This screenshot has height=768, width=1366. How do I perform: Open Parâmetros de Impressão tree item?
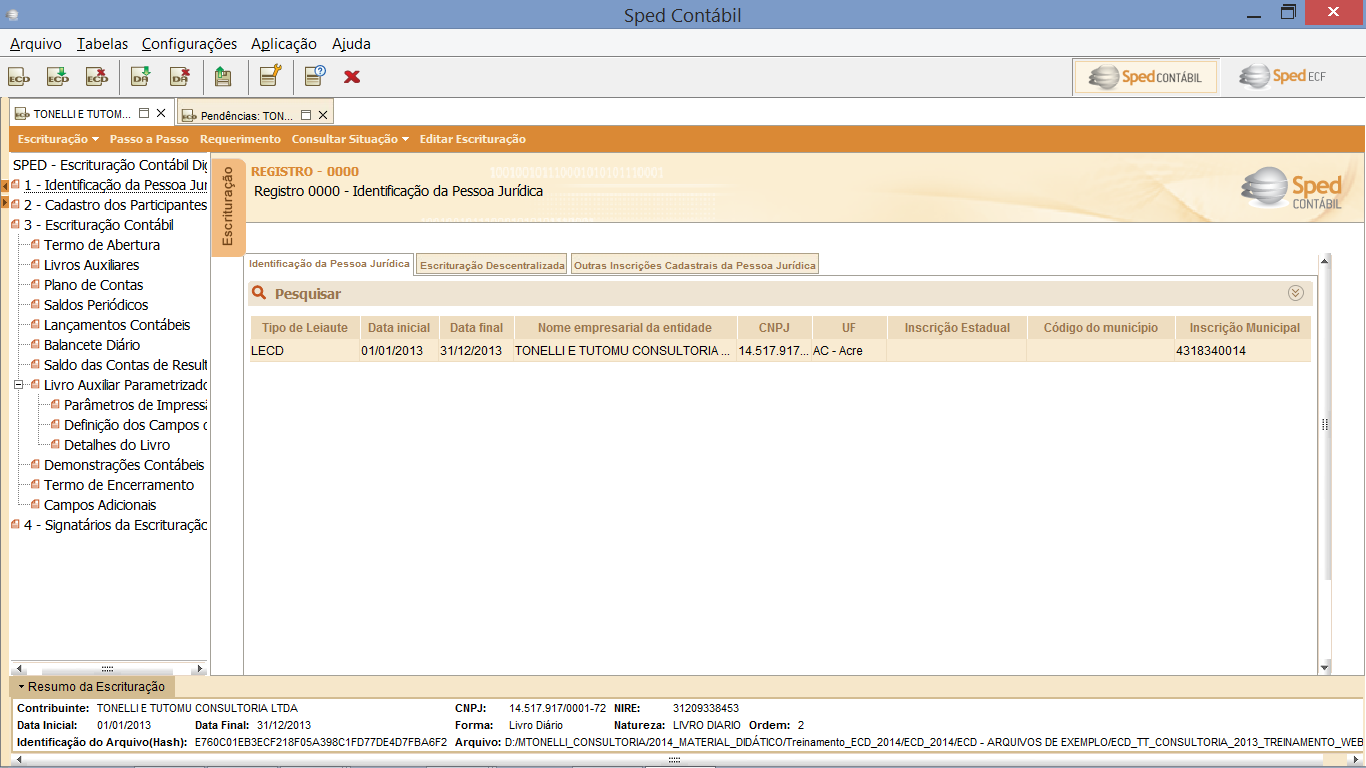pyautogui.click(x=135, y=405)
